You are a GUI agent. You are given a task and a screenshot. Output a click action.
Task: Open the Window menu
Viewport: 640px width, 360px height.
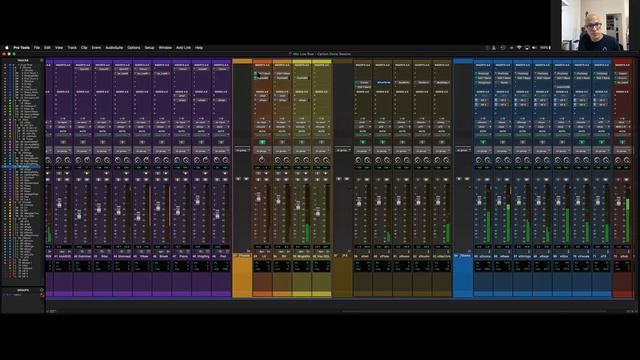click(x=165, y=48)
